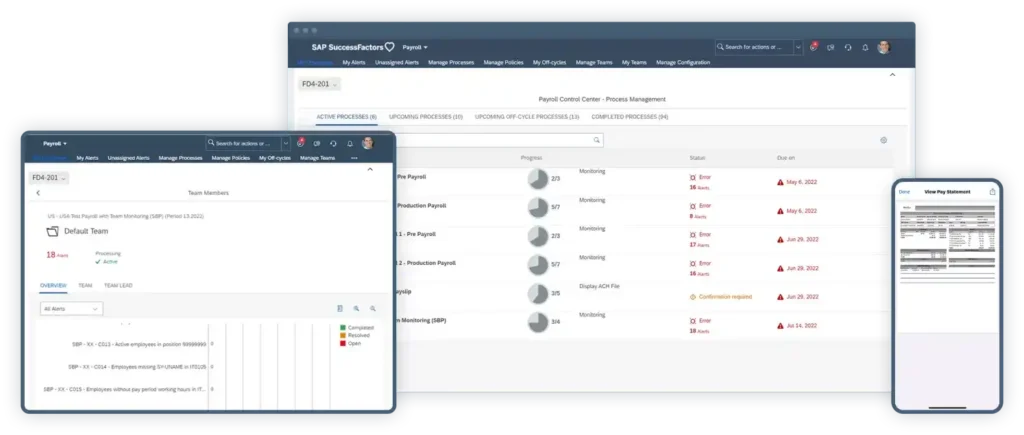Tap the share icon on phone pay statement
Image resolution: width=1024 pixels, height=435 pixels.
993,191
